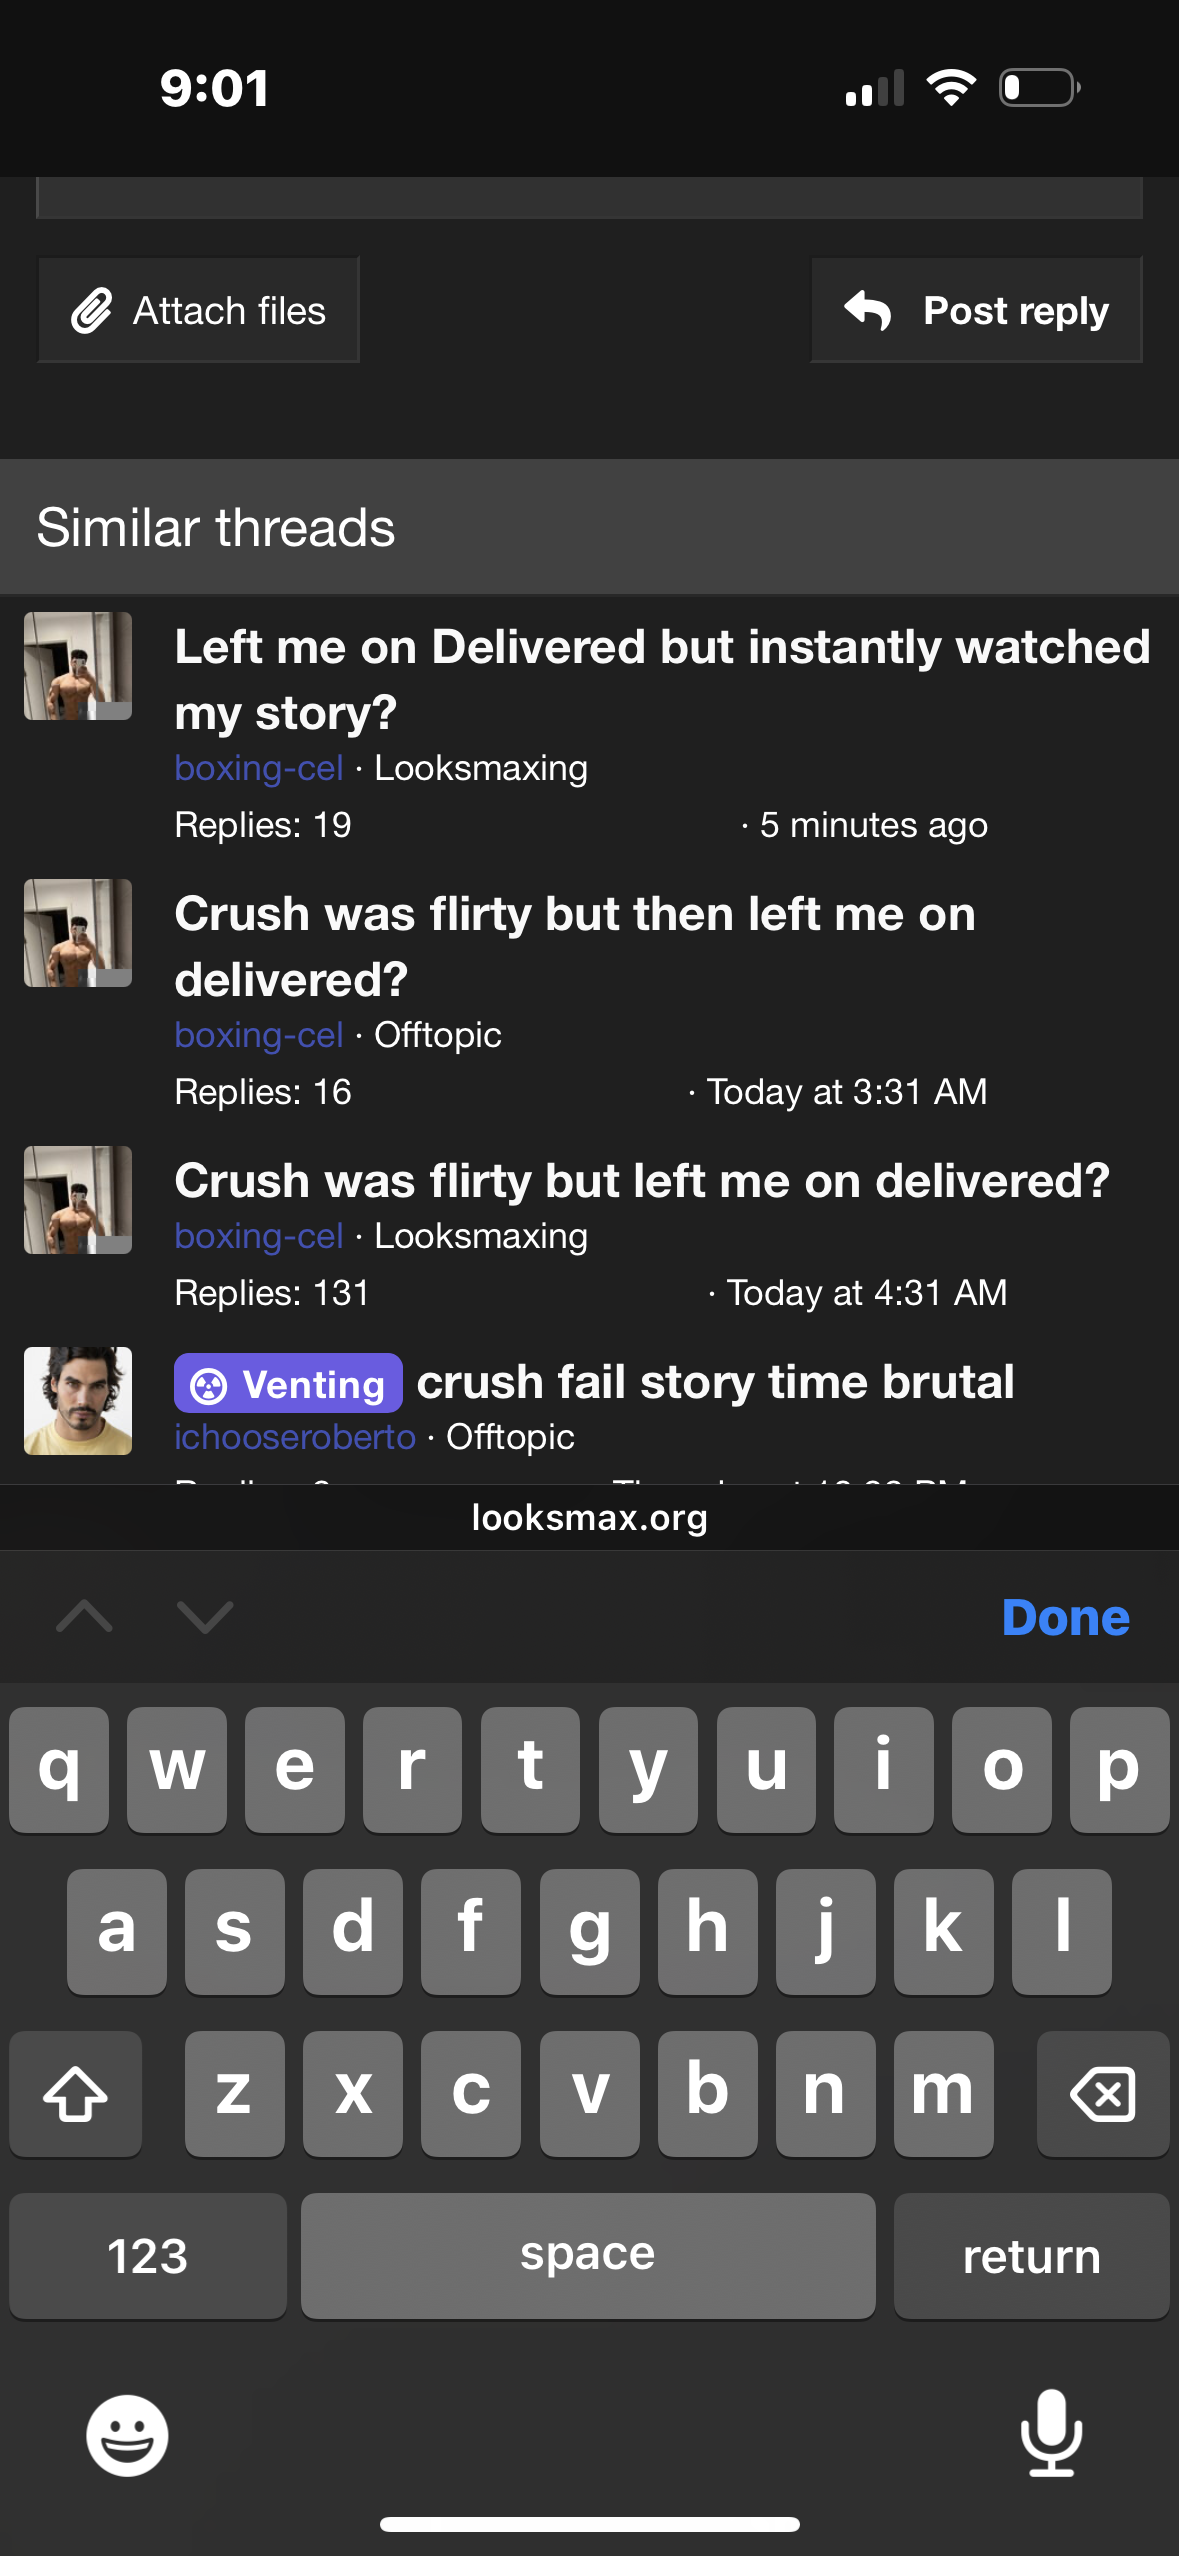Tap the emoji keyboard icon

(x=127, y=2435)
